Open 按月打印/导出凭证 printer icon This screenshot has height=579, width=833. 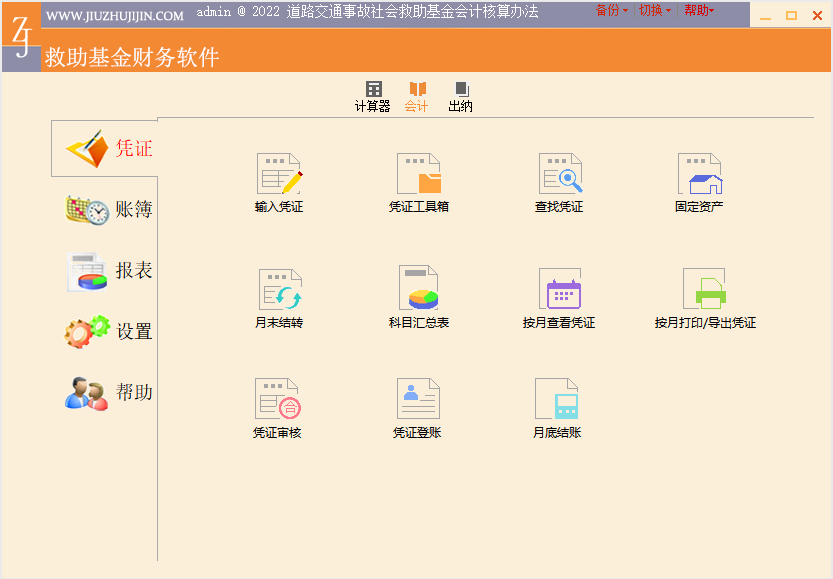point(705,289)
